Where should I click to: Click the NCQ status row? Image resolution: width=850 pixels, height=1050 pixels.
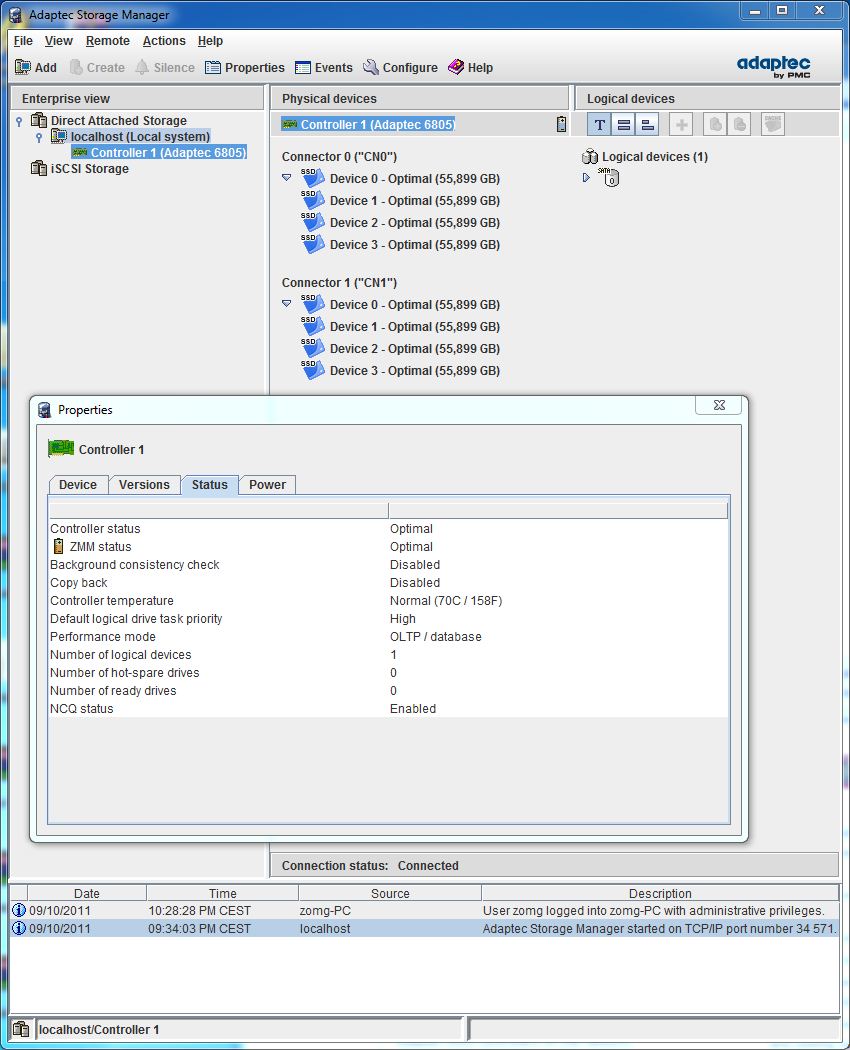point(388,708)
